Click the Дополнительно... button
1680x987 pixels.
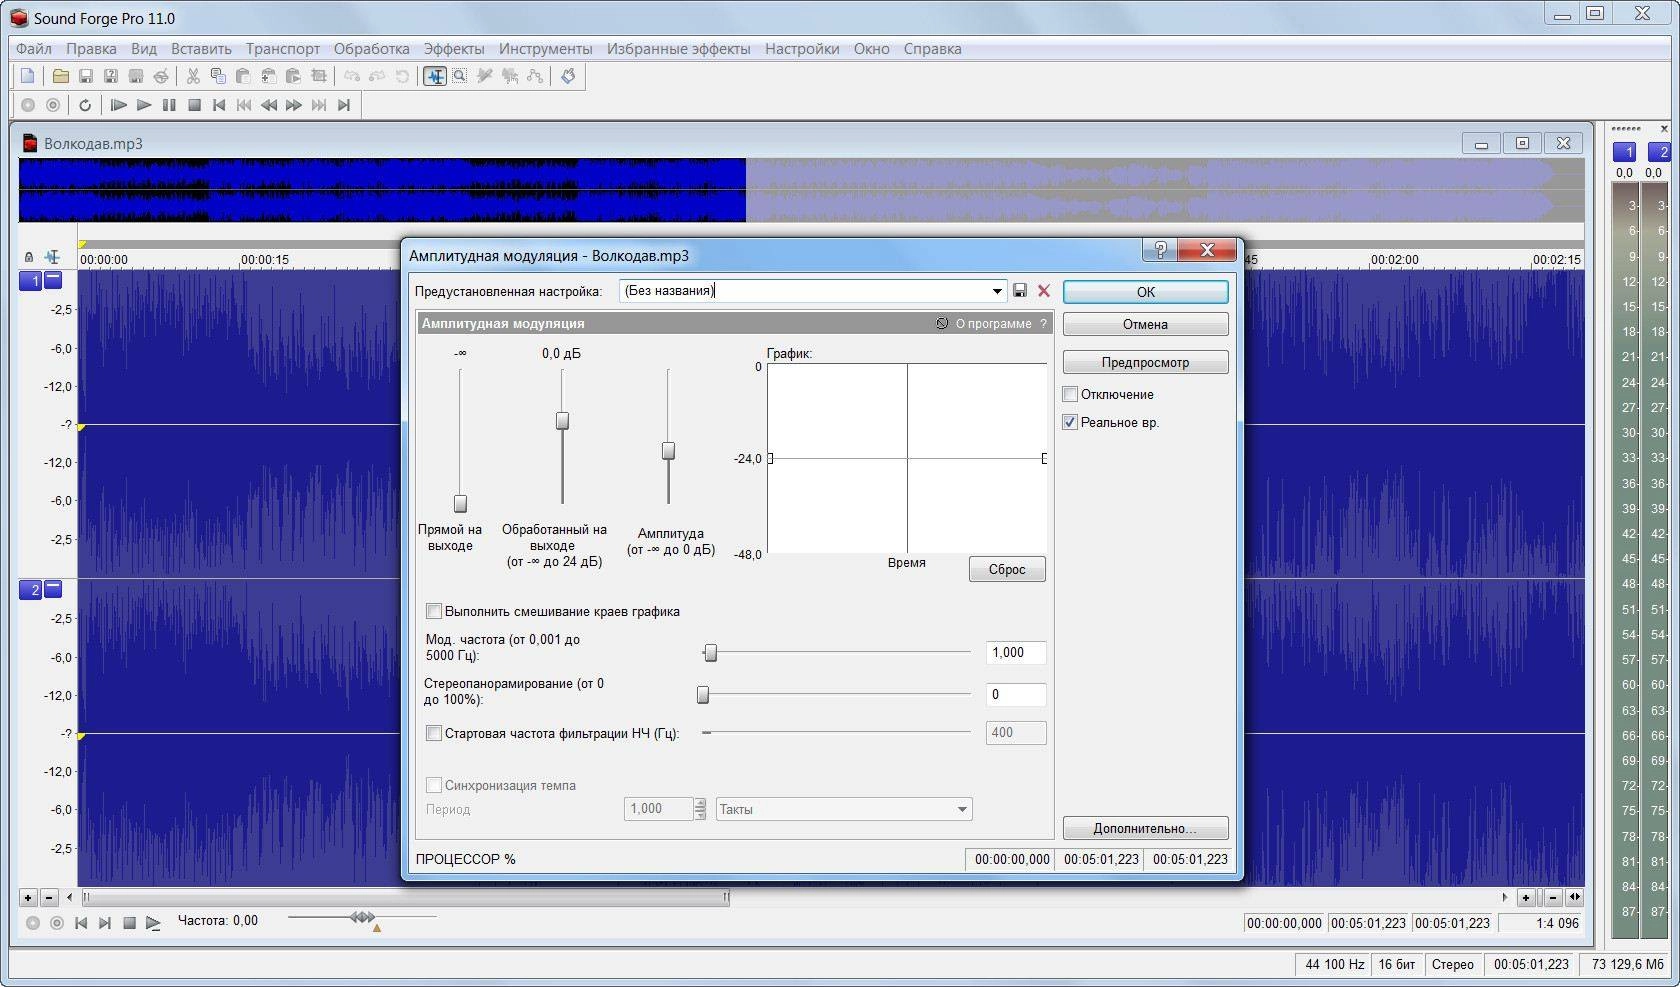coord(1146,828)
